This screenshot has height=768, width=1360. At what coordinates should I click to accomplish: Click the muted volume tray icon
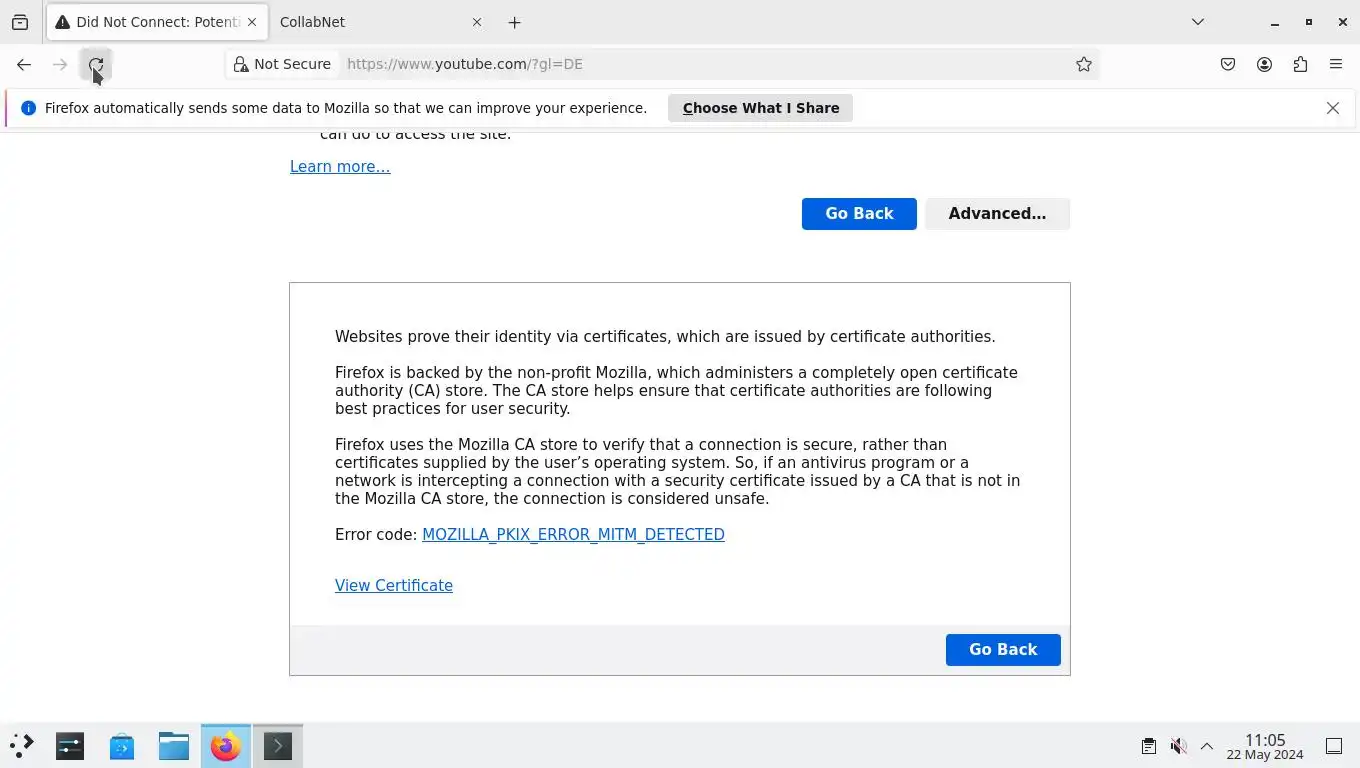coord(1178,746)
